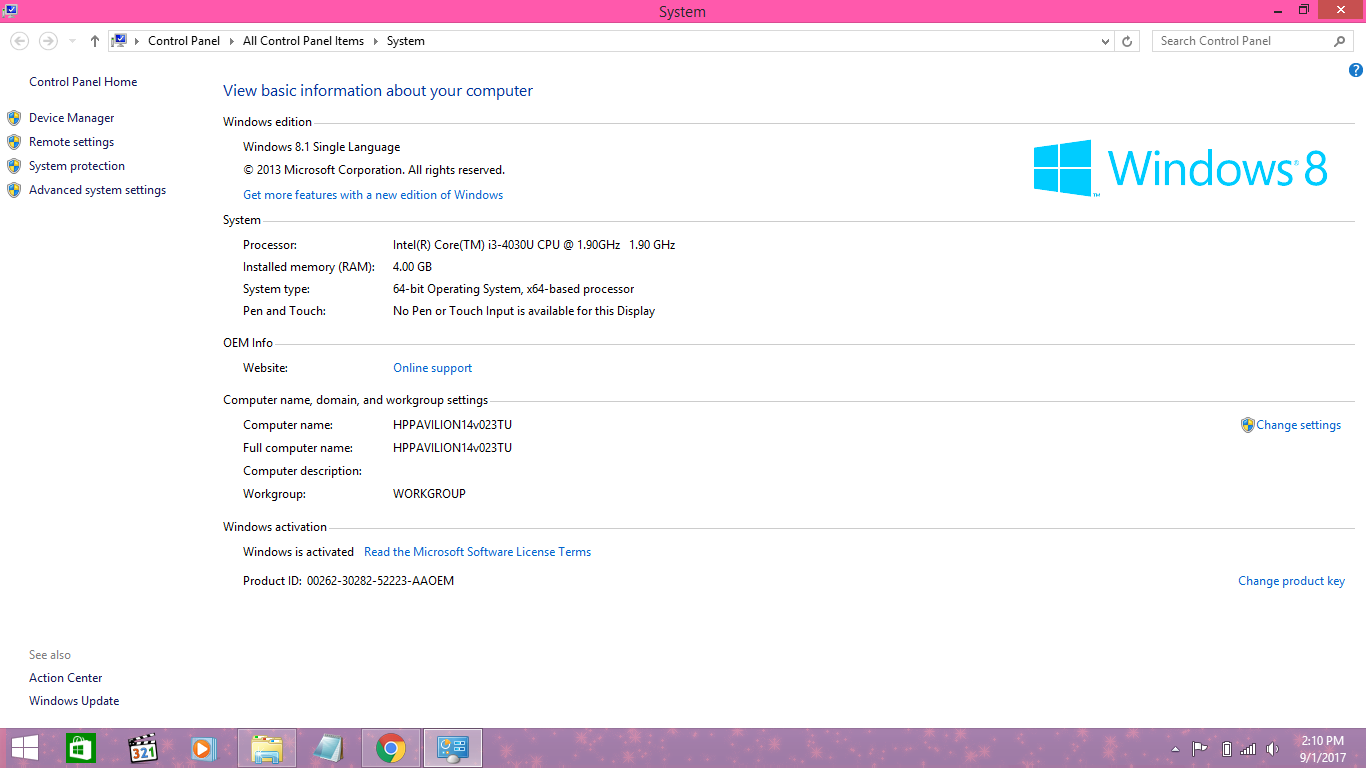Open the recent locations dropdown arrow
The height and width of the screenshot is (768, 1366).
click(x=73, y=41)
